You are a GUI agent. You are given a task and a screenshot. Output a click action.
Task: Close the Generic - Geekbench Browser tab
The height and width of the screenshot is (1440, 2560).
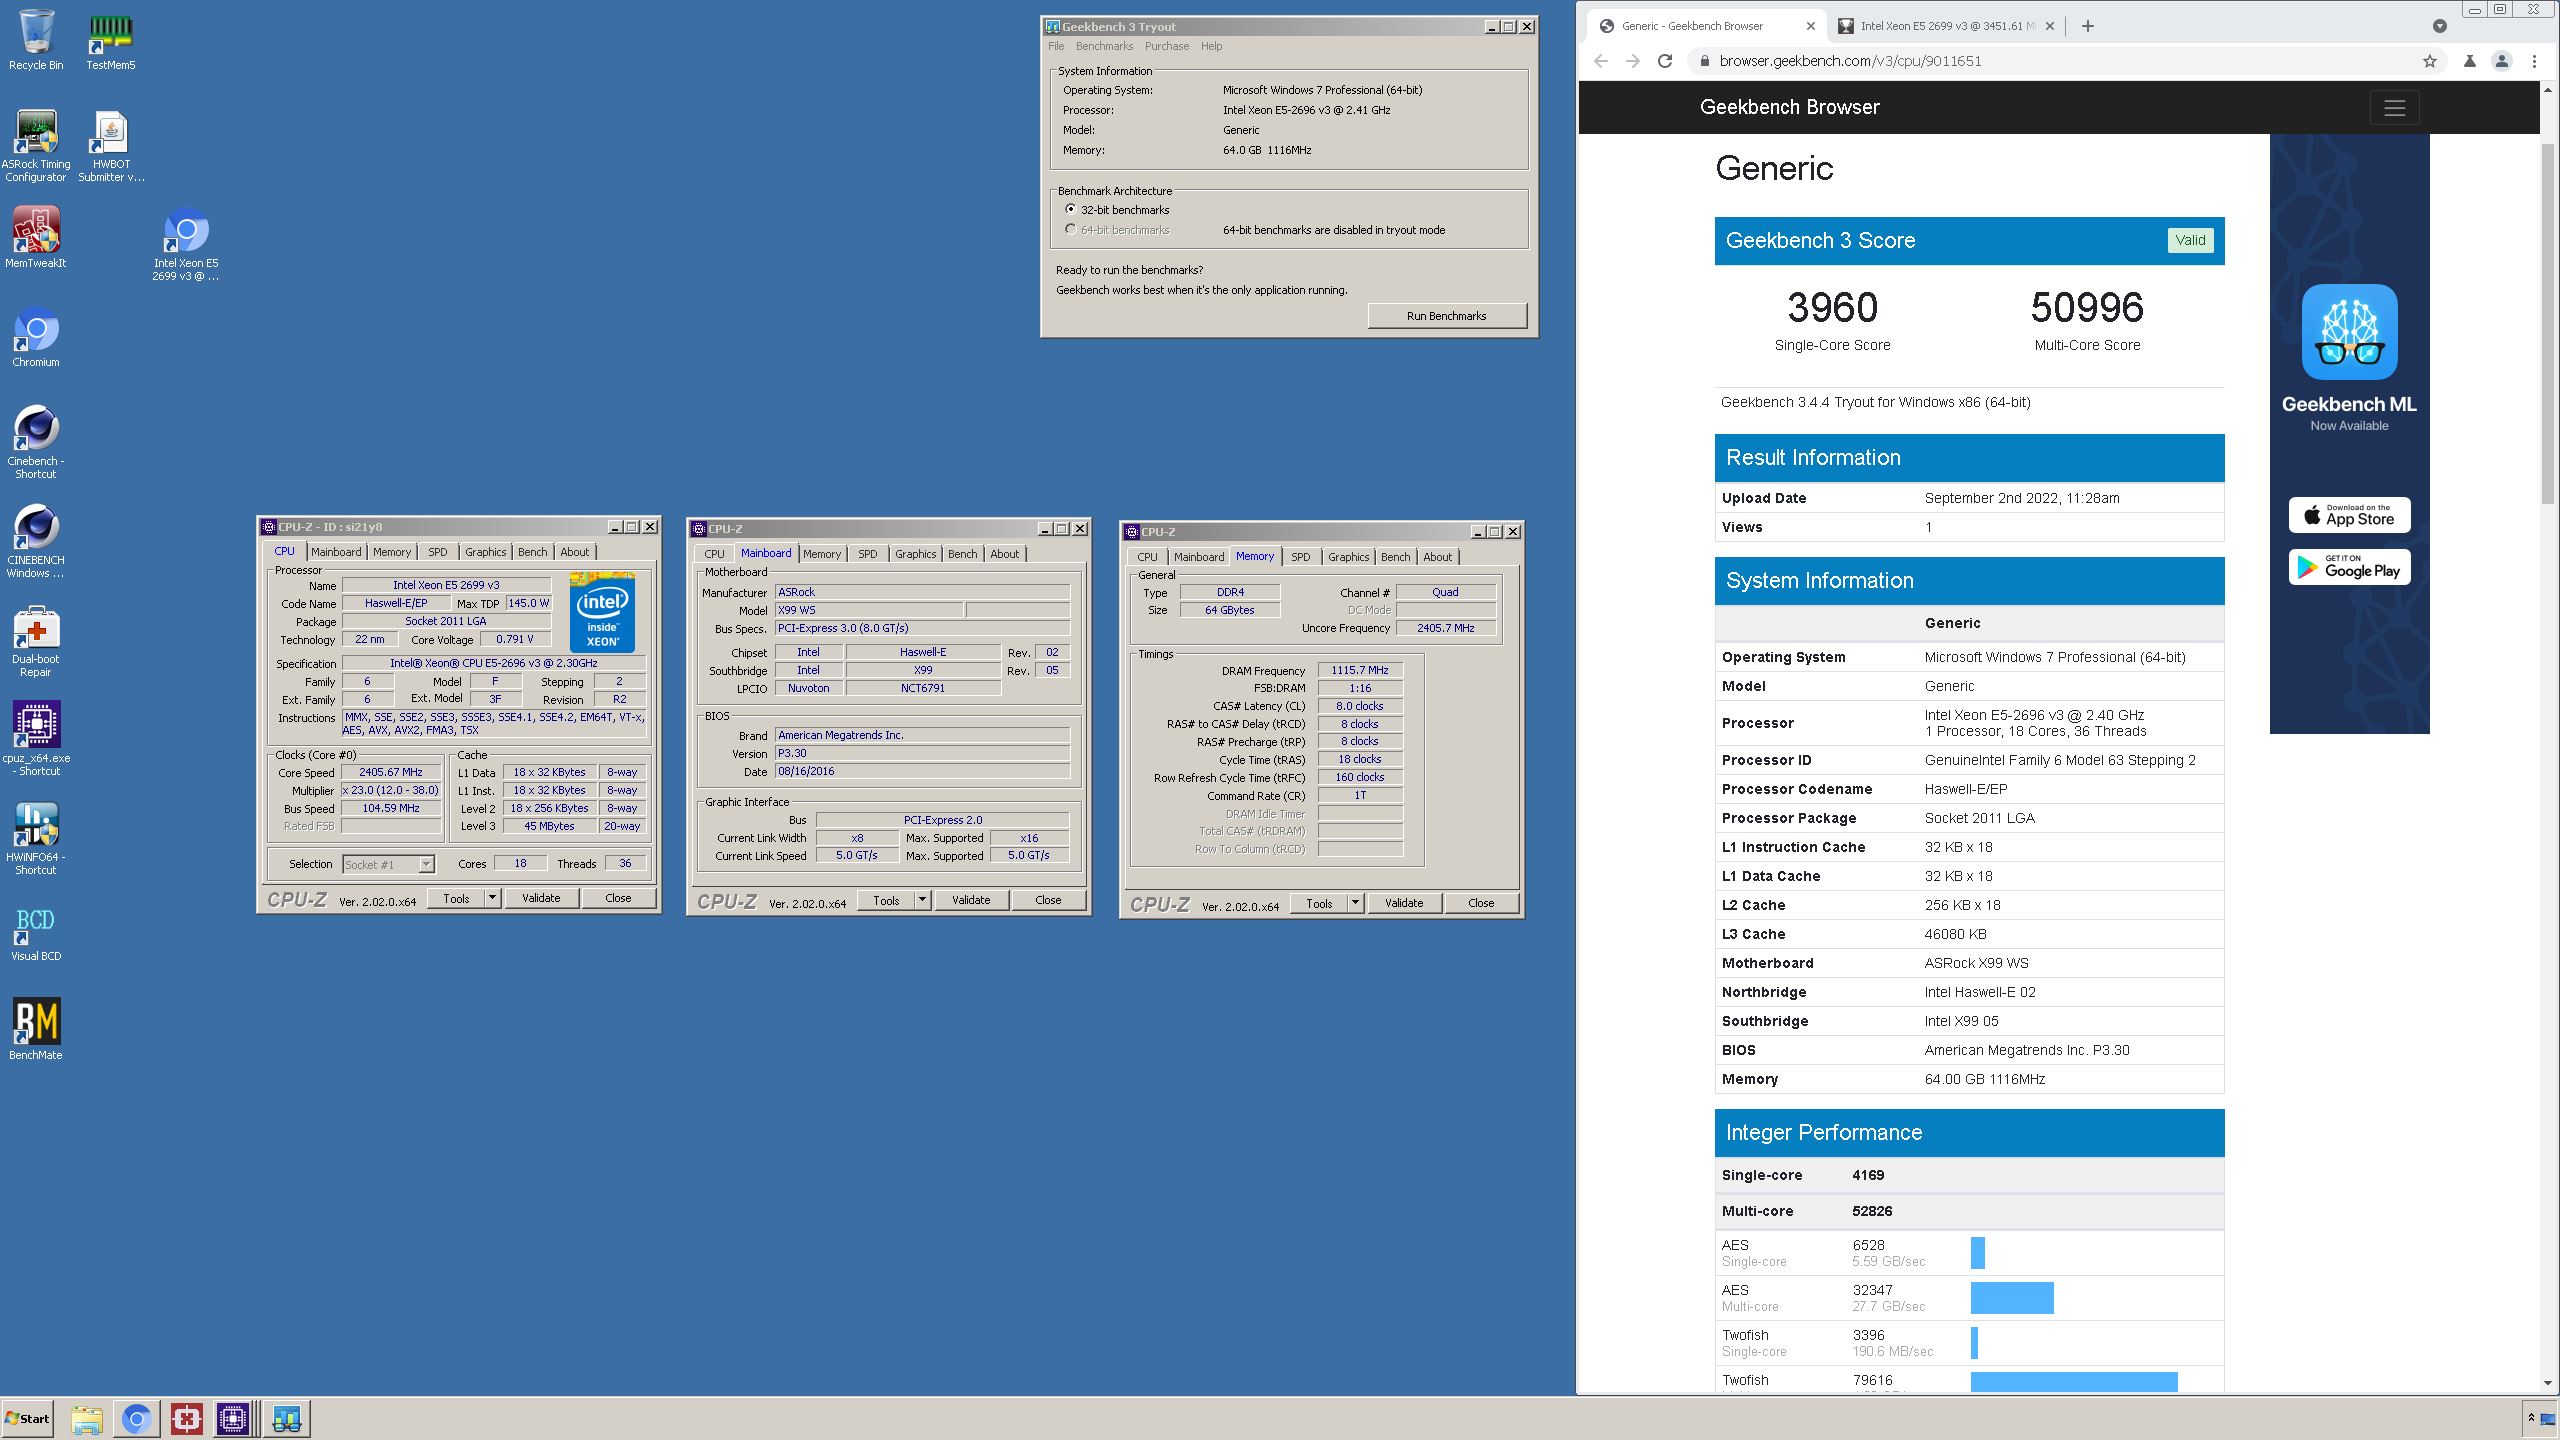(x=1811, y=26)
